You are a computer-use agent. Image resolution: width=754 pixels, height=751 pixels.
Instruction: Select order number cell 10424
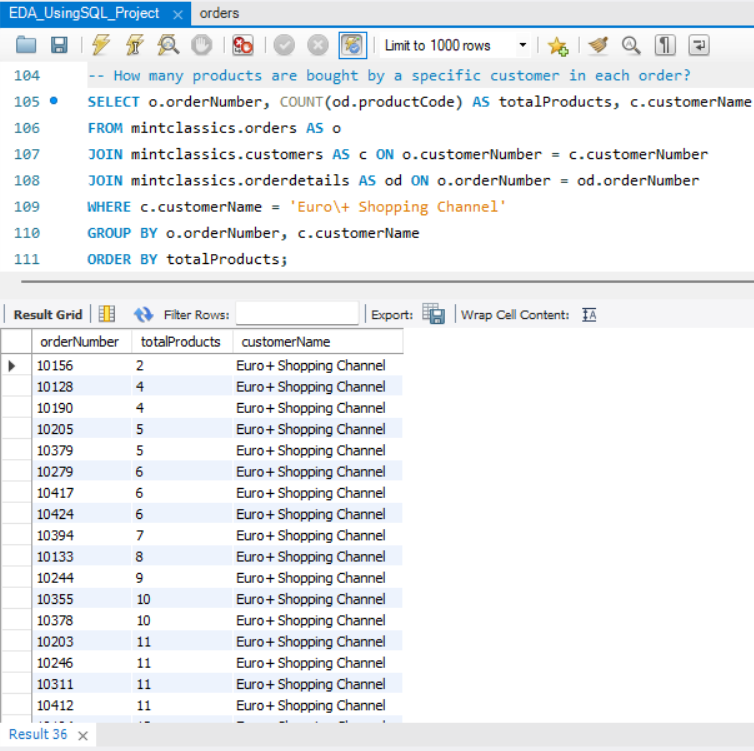82,514
